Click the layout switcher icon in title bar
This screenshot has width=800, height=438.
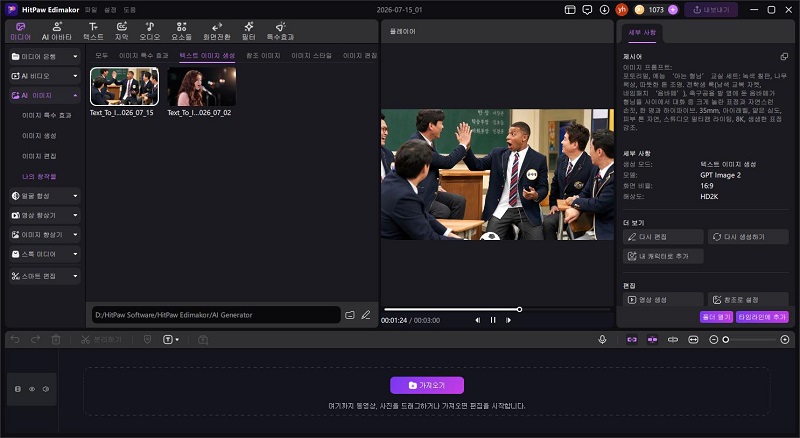[570, 10]
